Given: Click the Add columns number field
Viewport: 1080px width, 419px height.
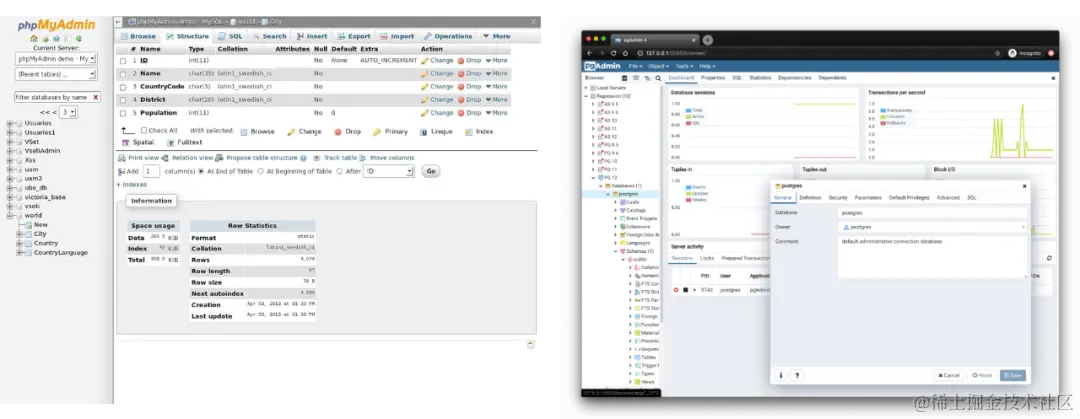Looking at the screenshot, I should tap(152, 171).
